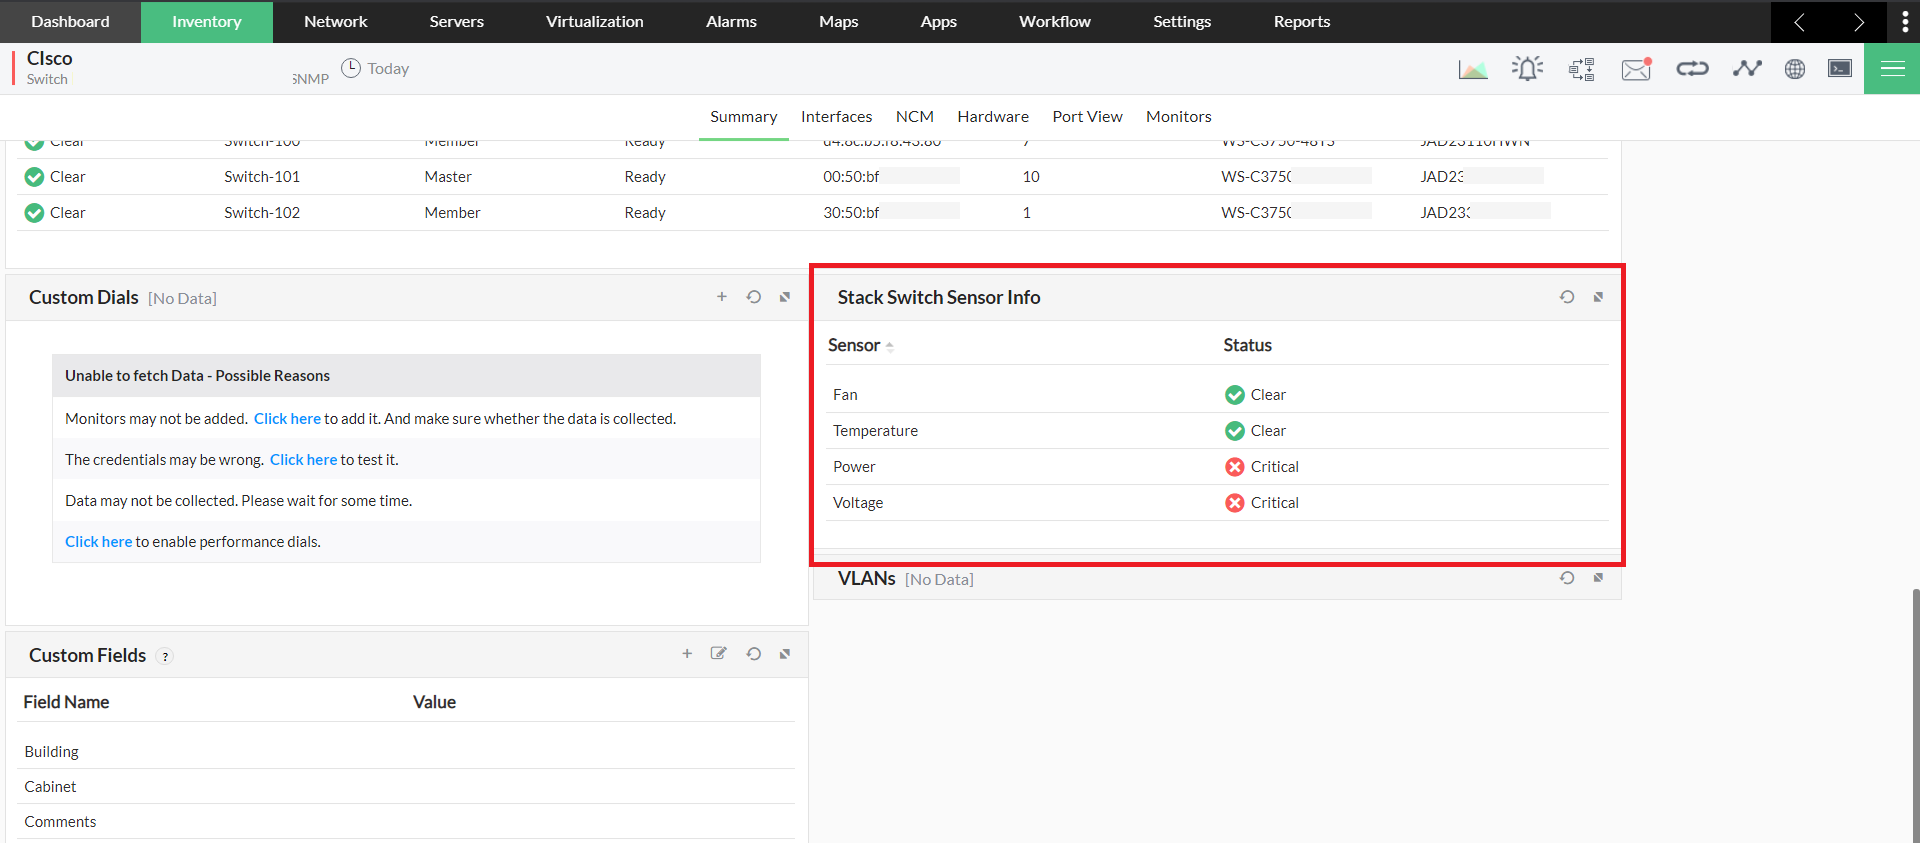
Task: Click the credentials test 'Click here' link
Action: pyautogui.click(x=303, y=460)
